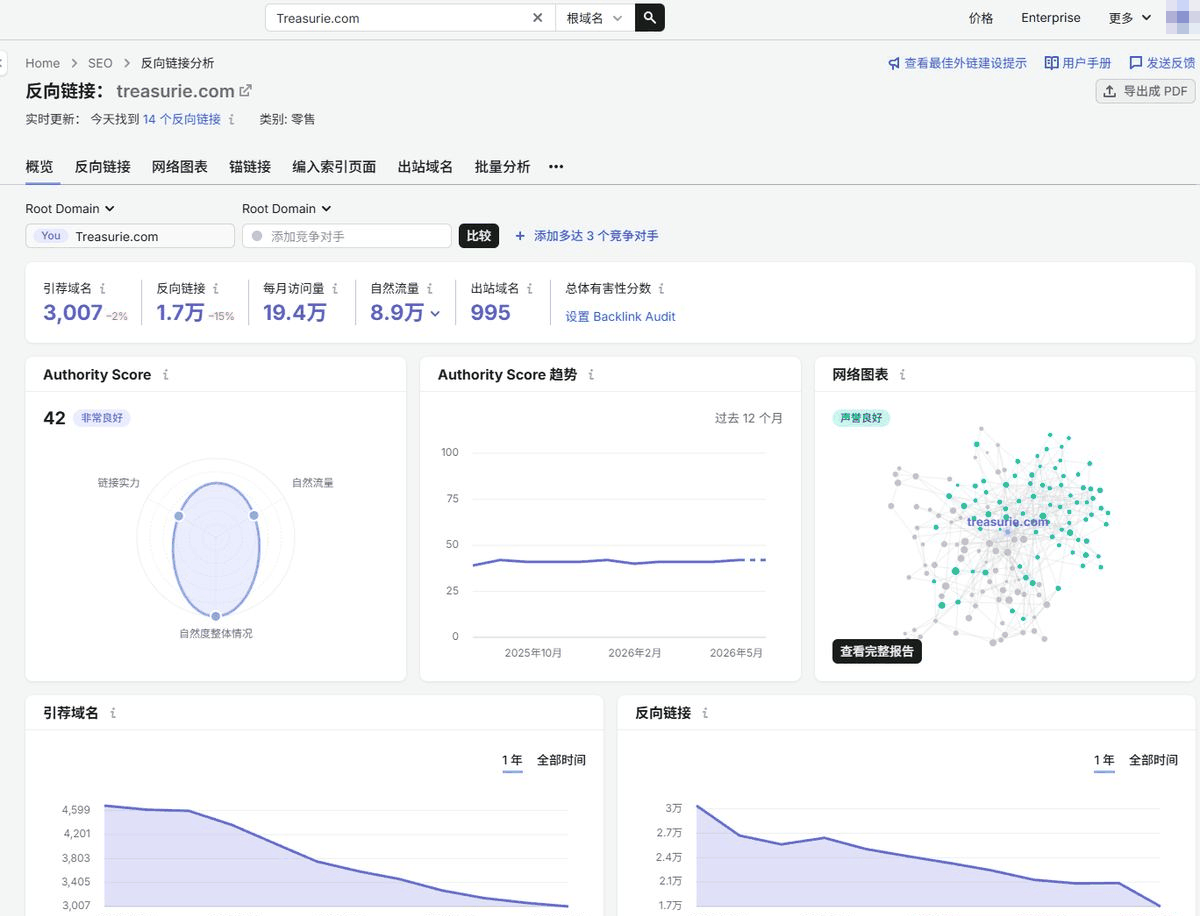The width and height of the screenshot is (1200, 916).
Task: Open external link icon next to treasurie.com
Action: 245,91
